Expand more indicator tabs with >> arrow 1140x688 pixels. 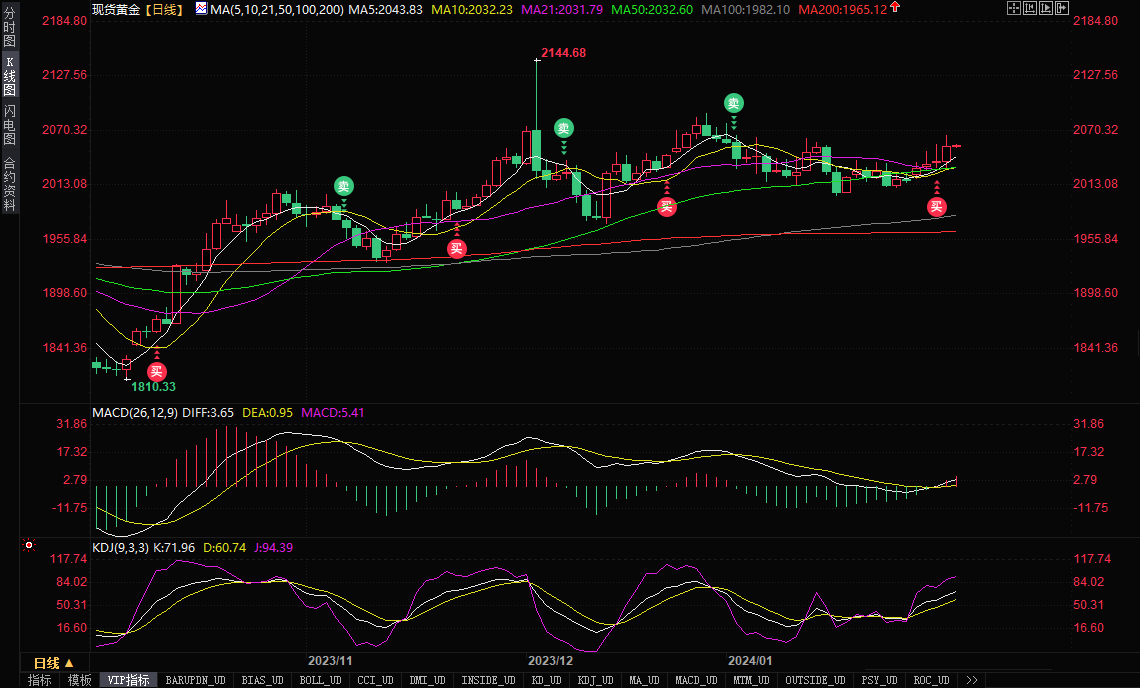[971, 680]
